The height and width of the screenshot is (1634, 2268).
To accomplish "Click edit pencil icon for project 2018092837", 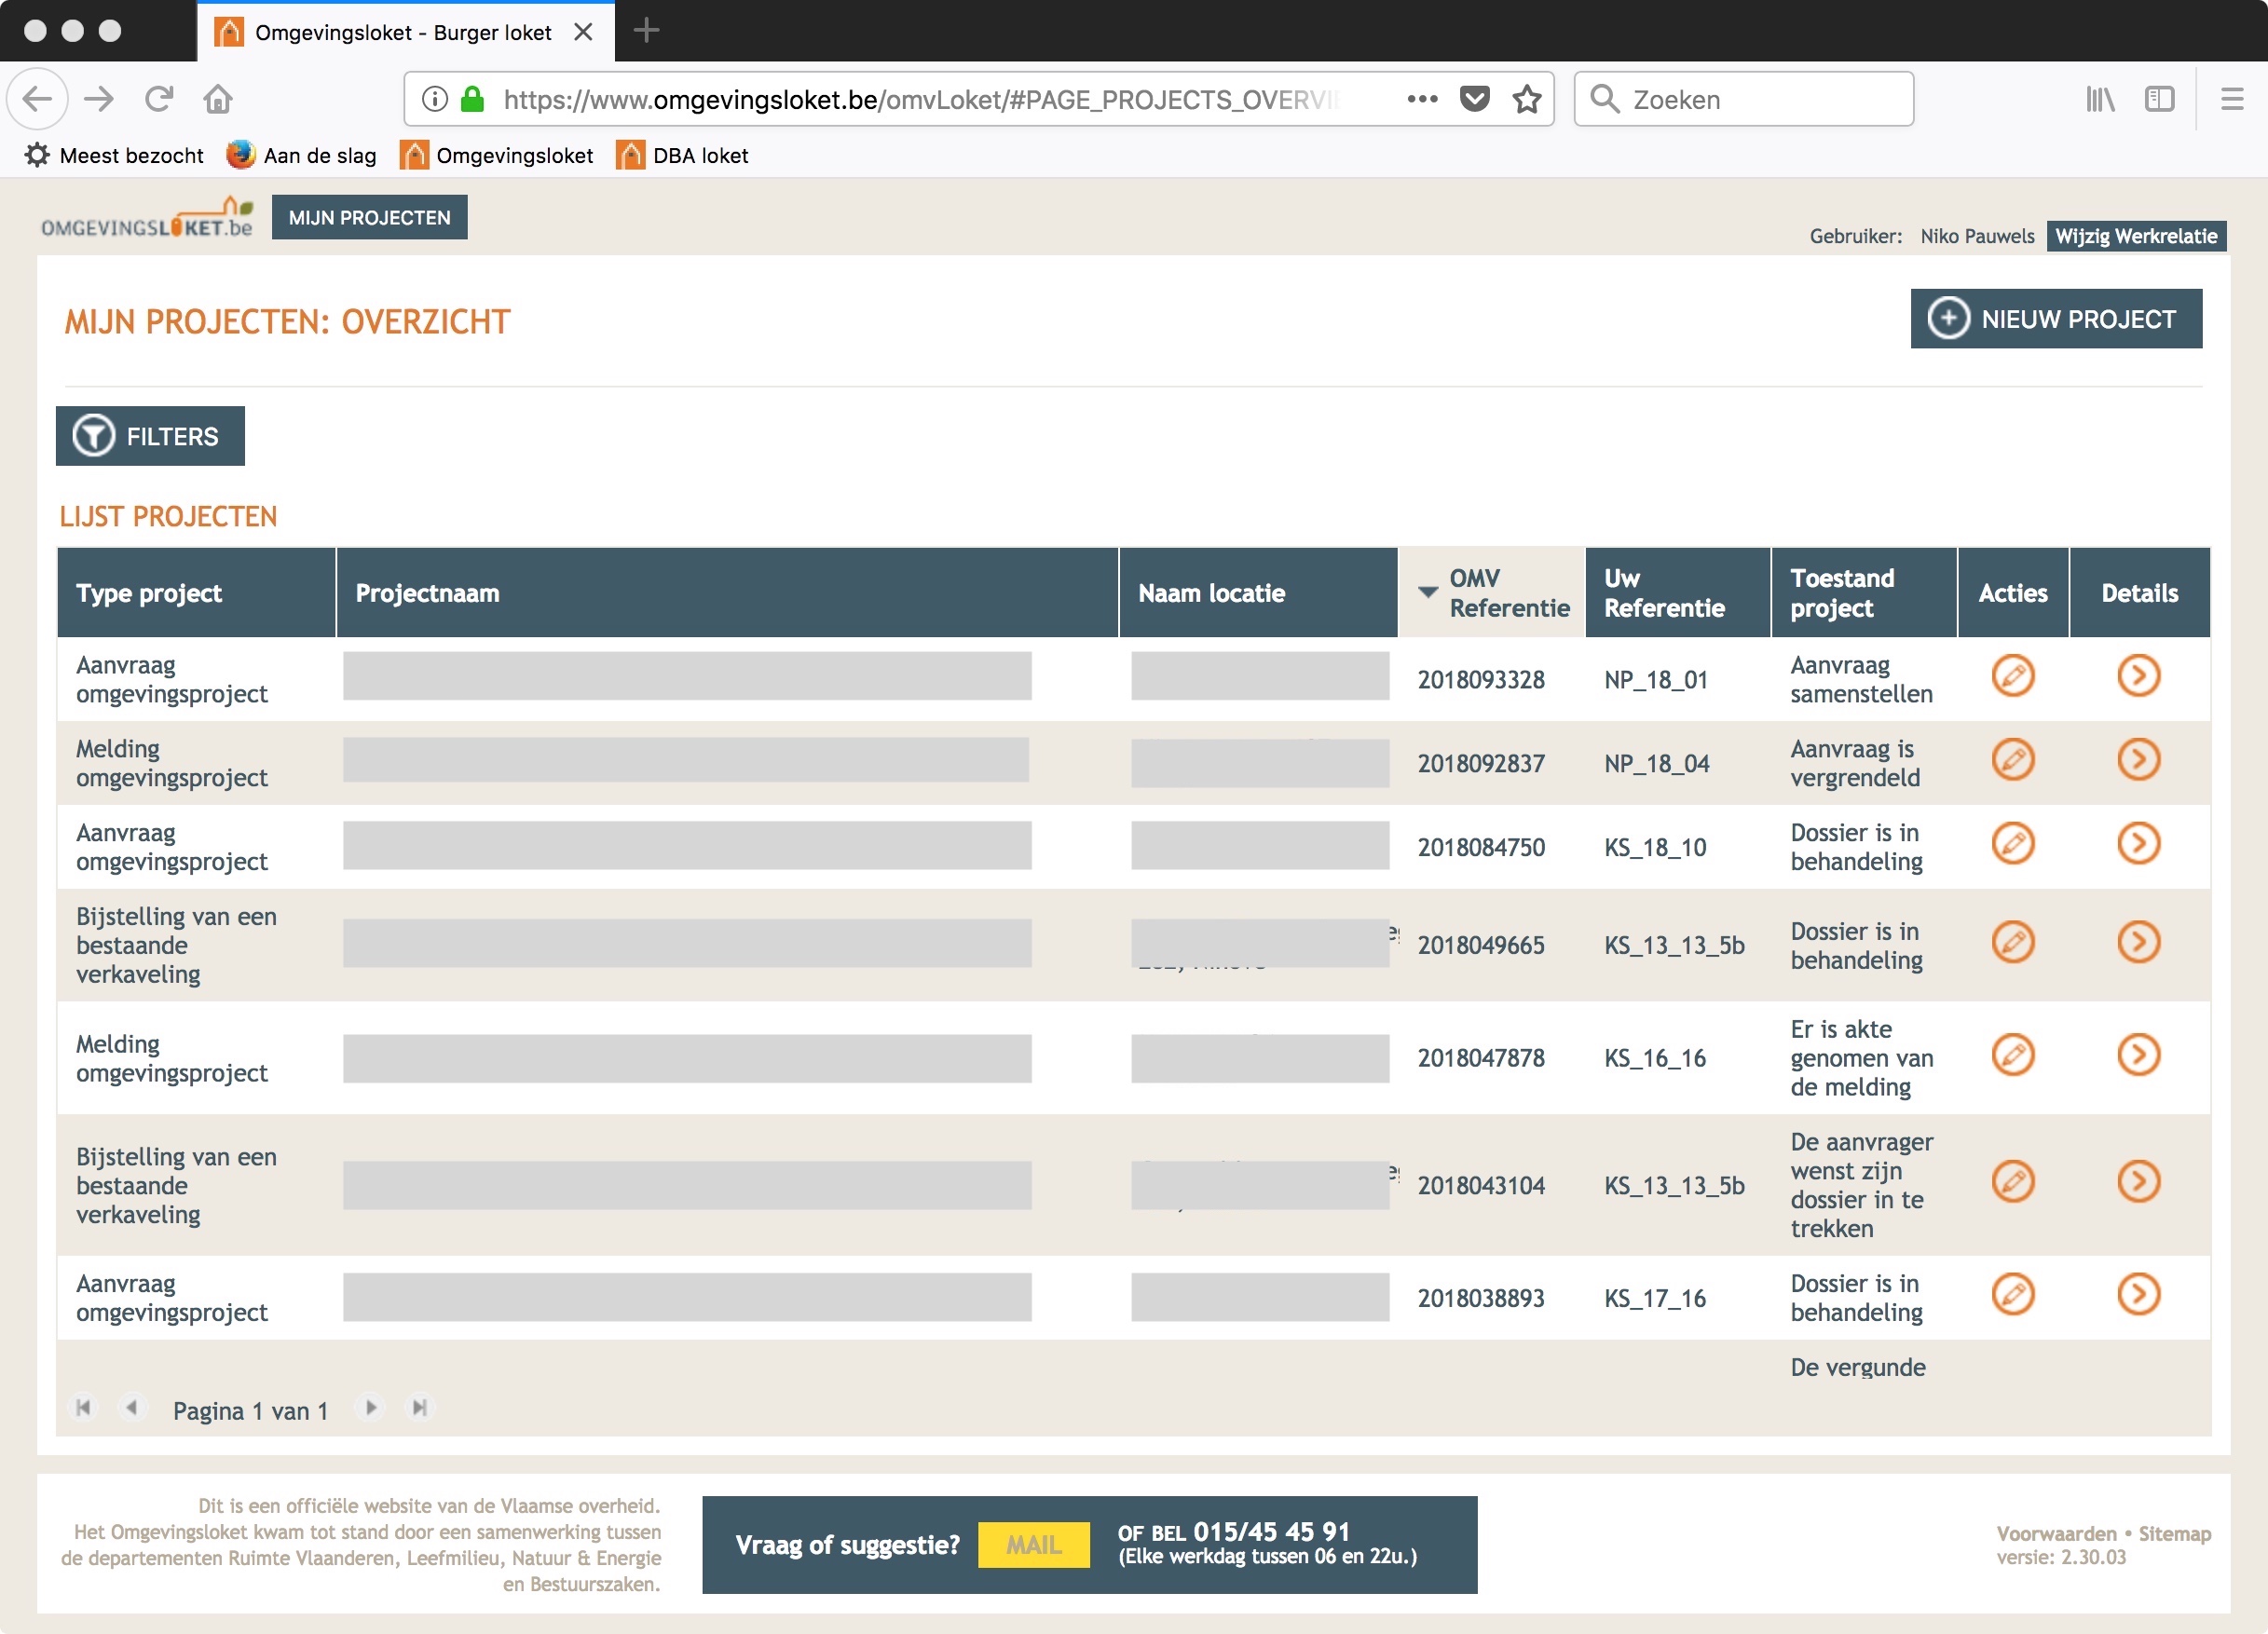I will tap(2012, 760).
